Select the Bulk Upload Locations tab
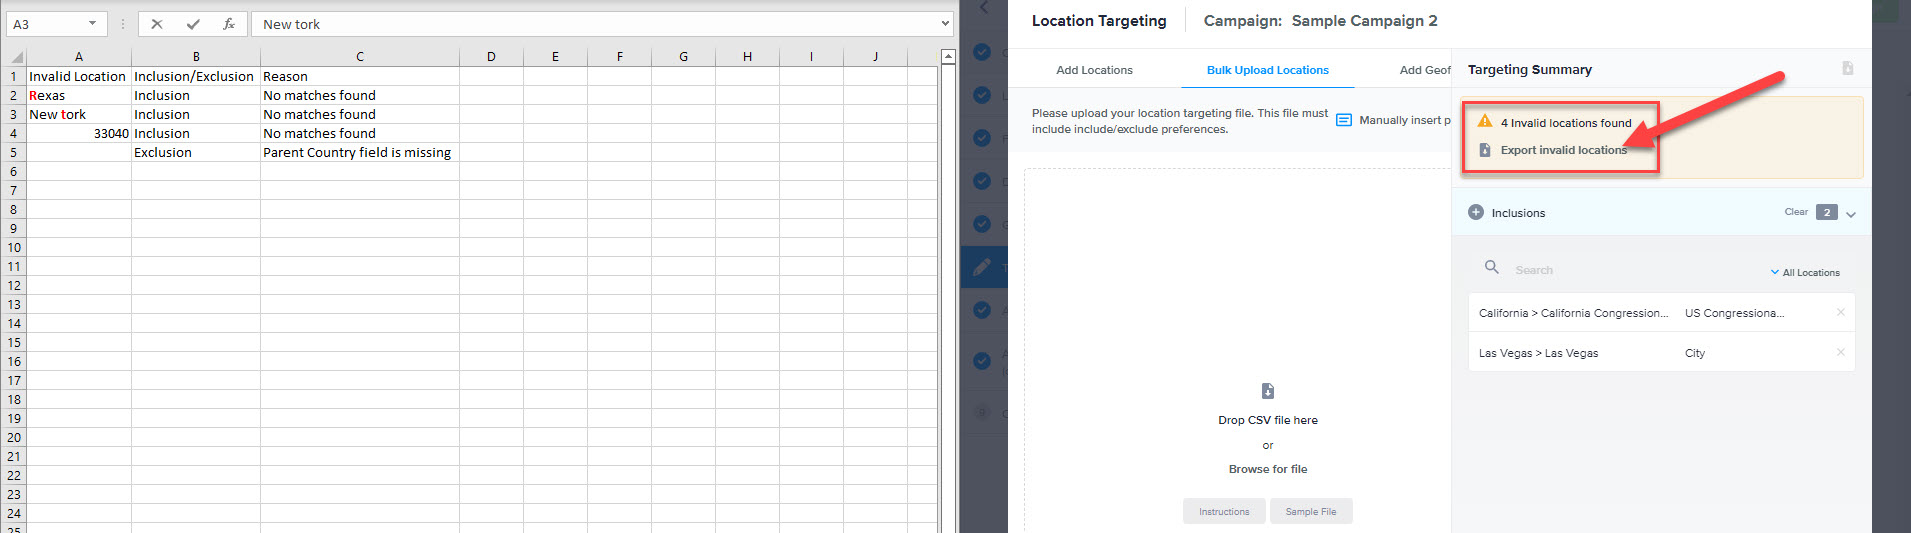The image size is (1911, 533). (x=1267, y=70)
